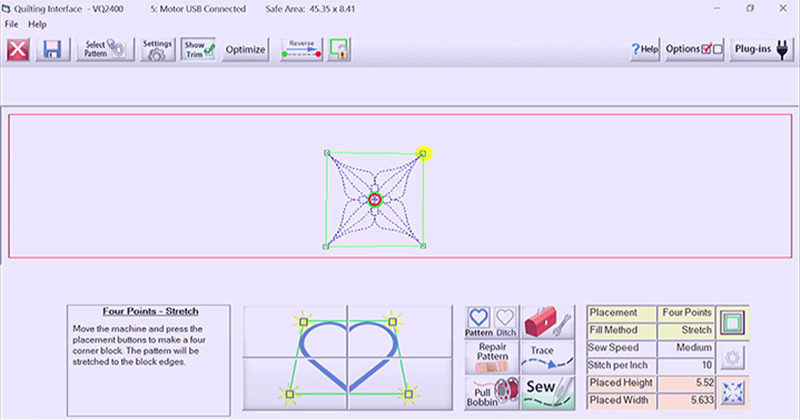Toggle the Options checkbox button
The image size is (800, 420).
pos(694,50)
